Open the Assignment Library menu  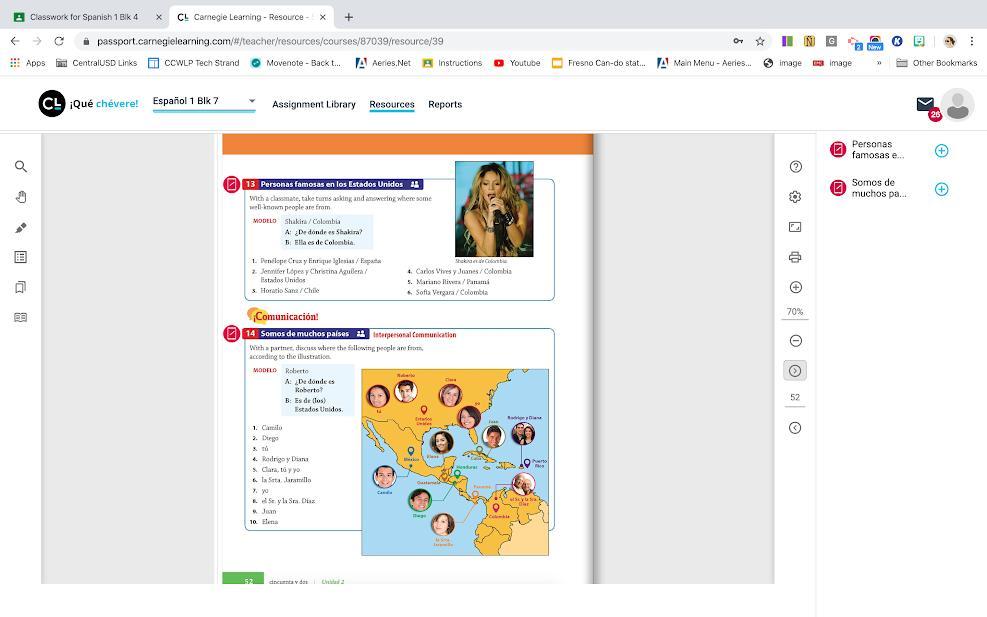[x=313, y=104]
